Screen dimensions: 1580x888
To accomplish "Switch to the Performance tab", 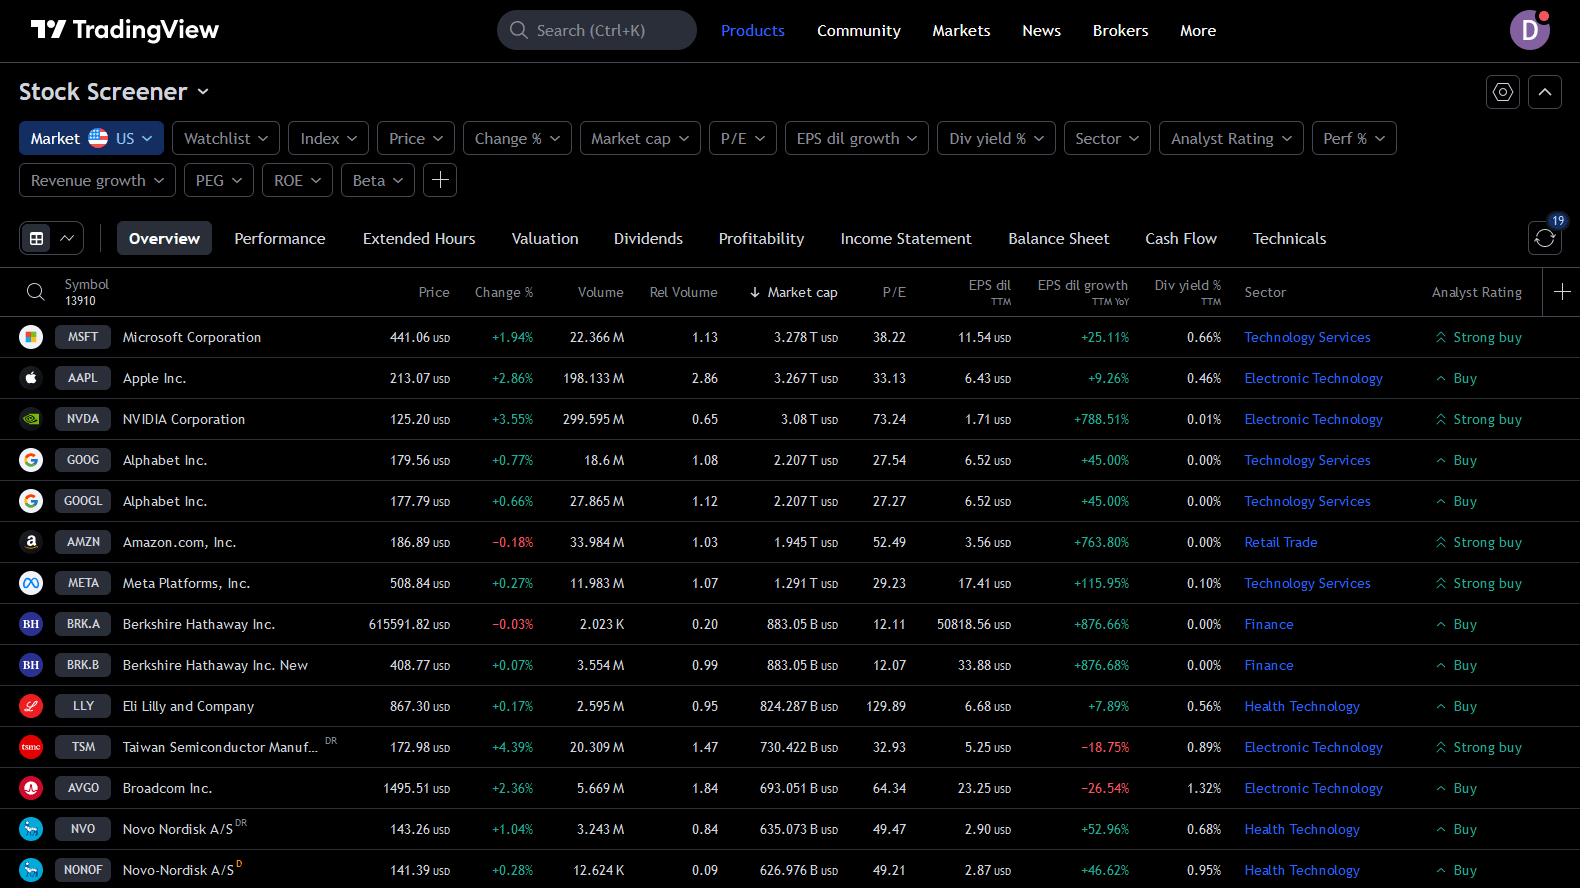I will click(x=280, y=238).
